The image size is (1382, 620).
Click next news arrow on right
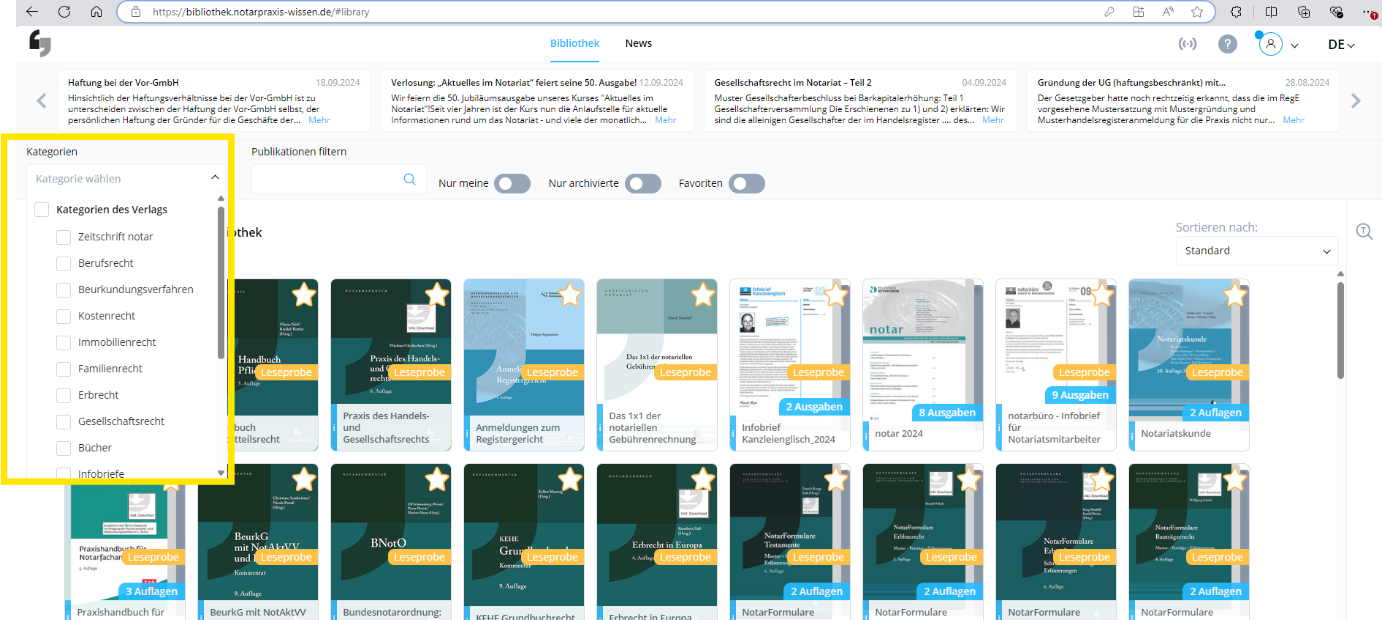pos(1356,100)
